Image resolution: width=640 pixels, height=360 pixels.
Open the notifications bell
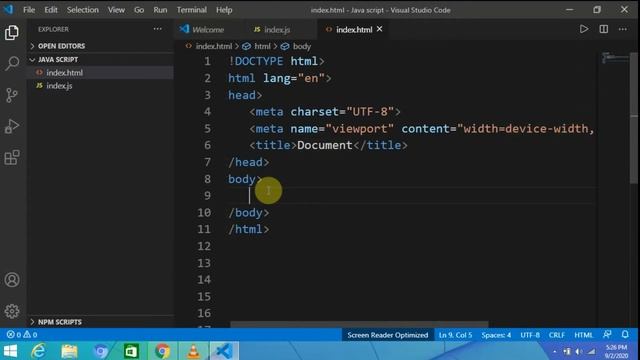[x=625, y=335]
